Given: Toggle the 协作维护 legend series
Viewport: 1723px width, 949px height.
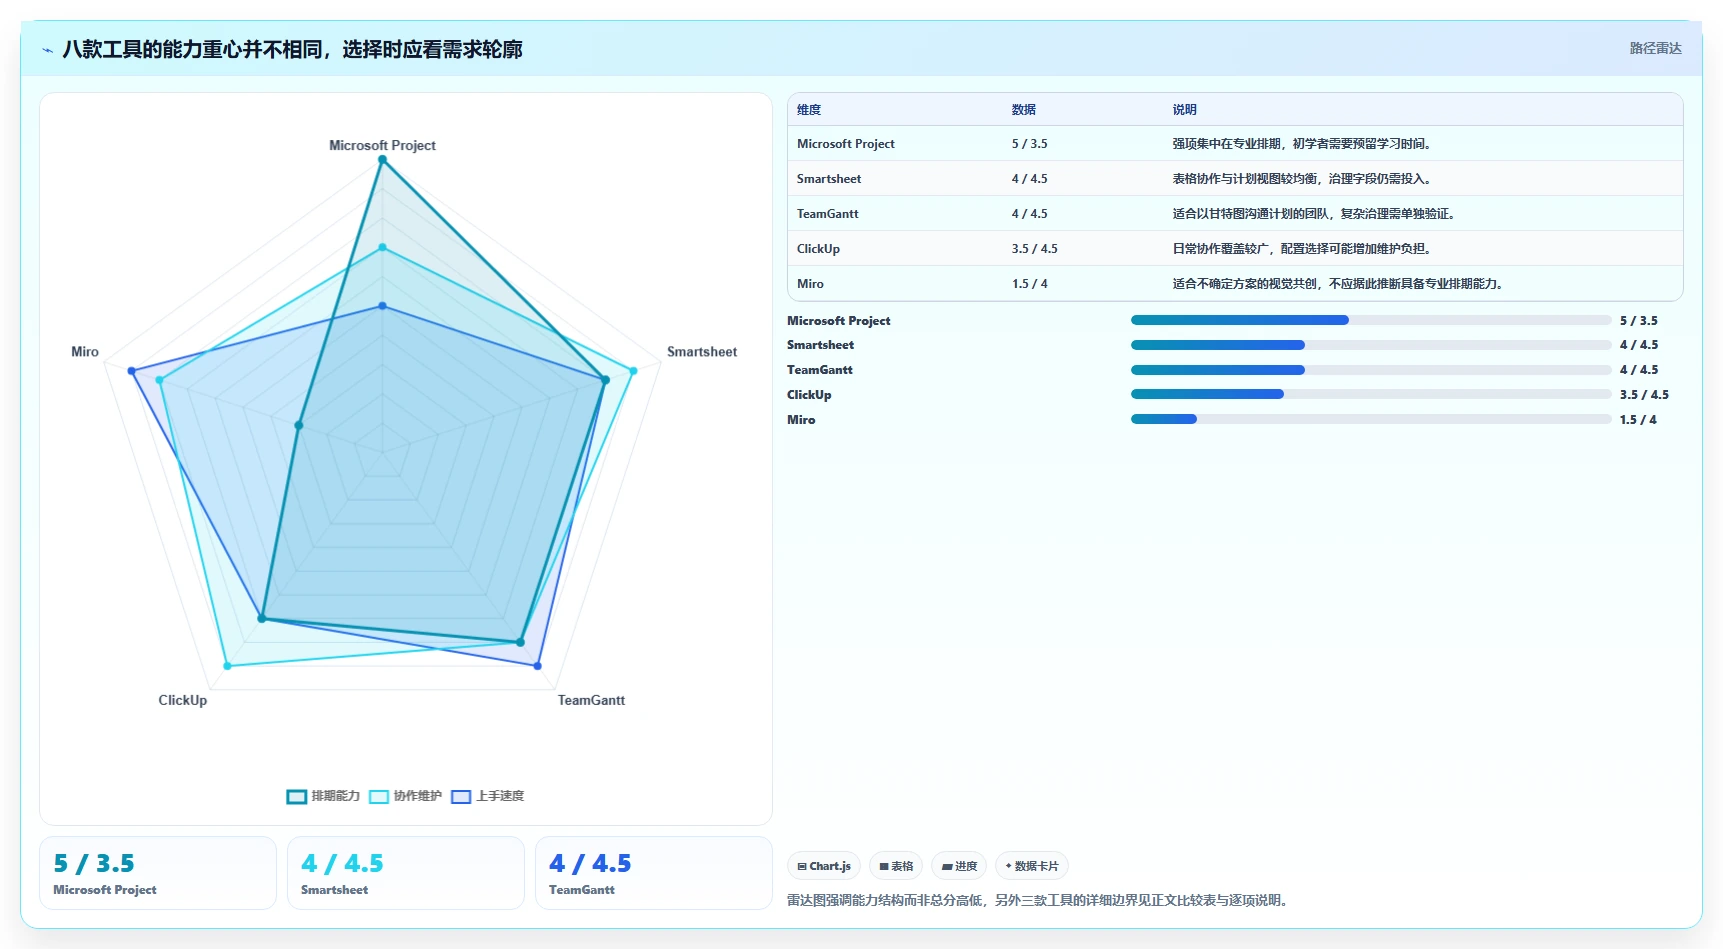Looking at the screenshot, I should 405,796.
